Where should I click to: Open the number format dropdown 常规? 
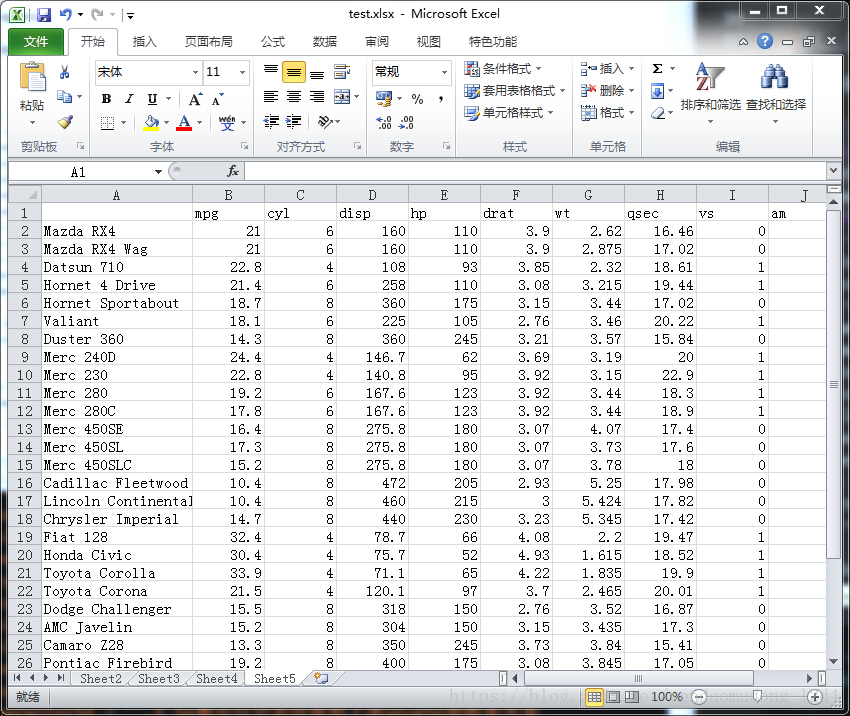pyautogui.click(x=444, y=72)
